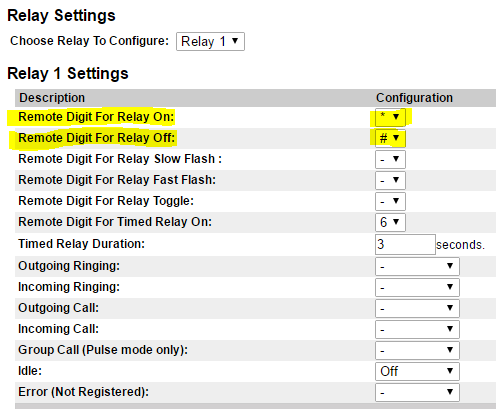Open the Remote Digit For Relay Off dropdown
The image size is (496, 409).
tap(390, 138)
